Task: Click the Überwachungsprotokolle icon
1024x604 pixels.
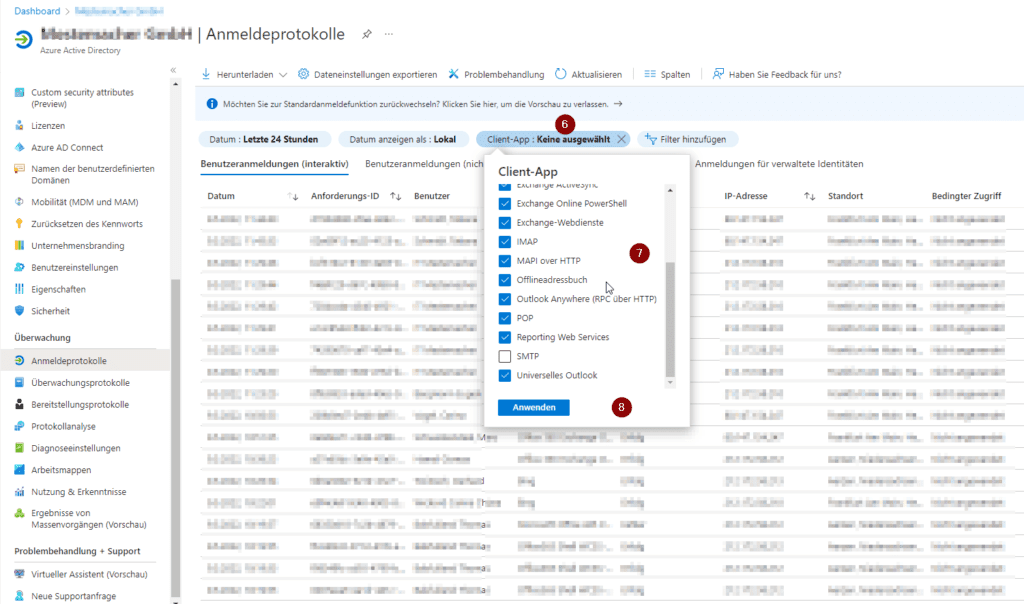Action: tap(19, 383)
